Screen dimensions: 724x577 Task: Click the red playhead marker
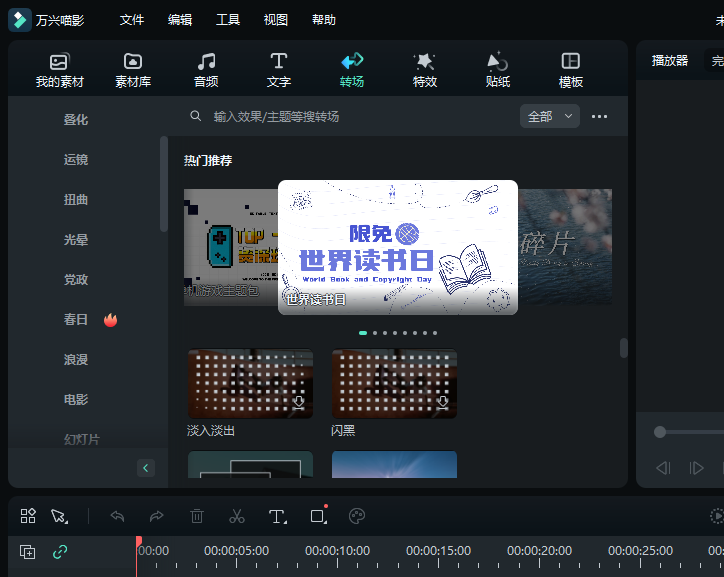139,541
